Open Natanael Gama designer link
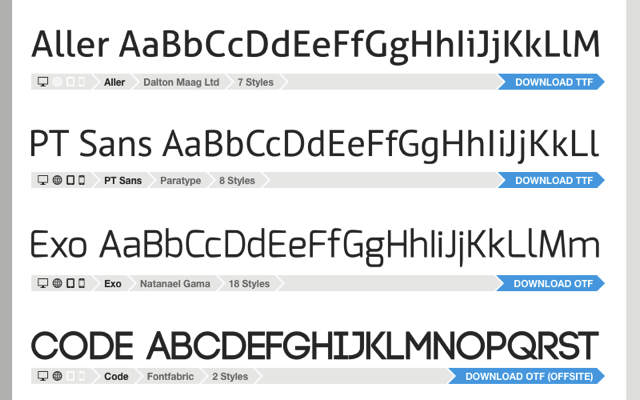640x400 pixels. point(175,284)
